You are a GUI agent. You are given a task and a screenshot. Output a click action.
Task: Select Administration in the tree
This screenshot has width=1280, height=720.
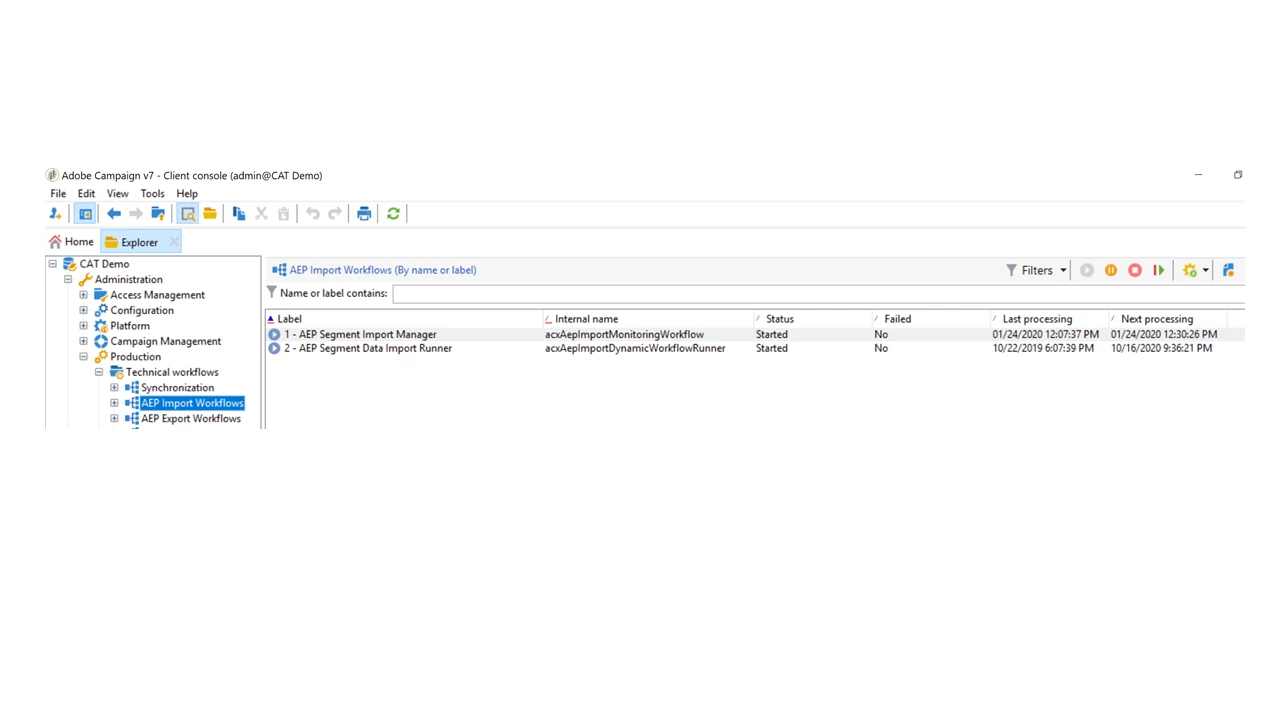click(x=128, y=280)
